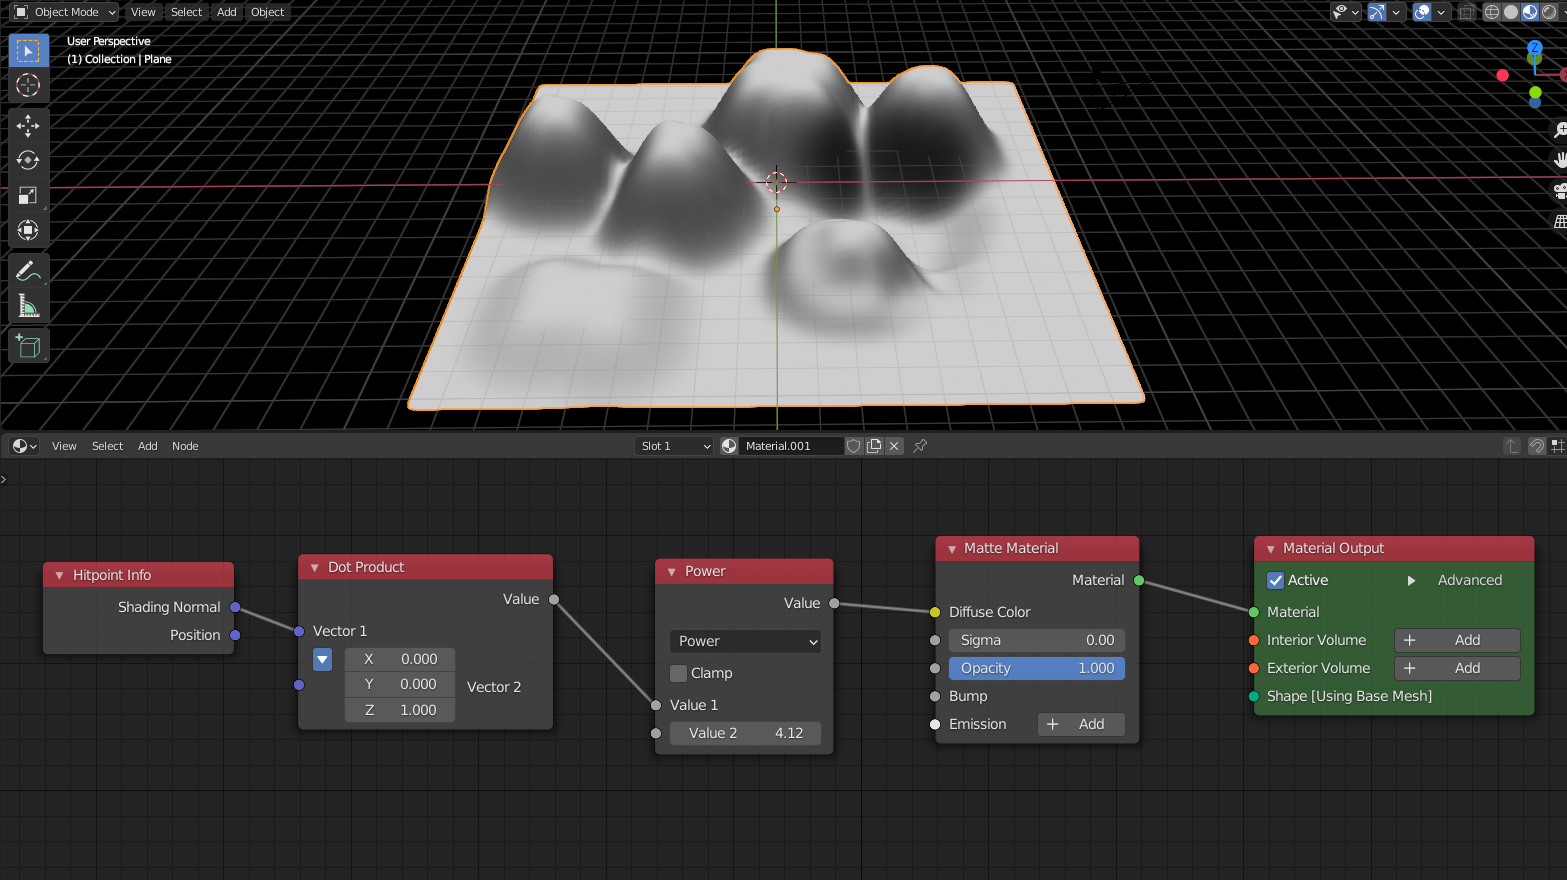Activate the Move tool
The image size is (1567, 880).
point(28,125)
